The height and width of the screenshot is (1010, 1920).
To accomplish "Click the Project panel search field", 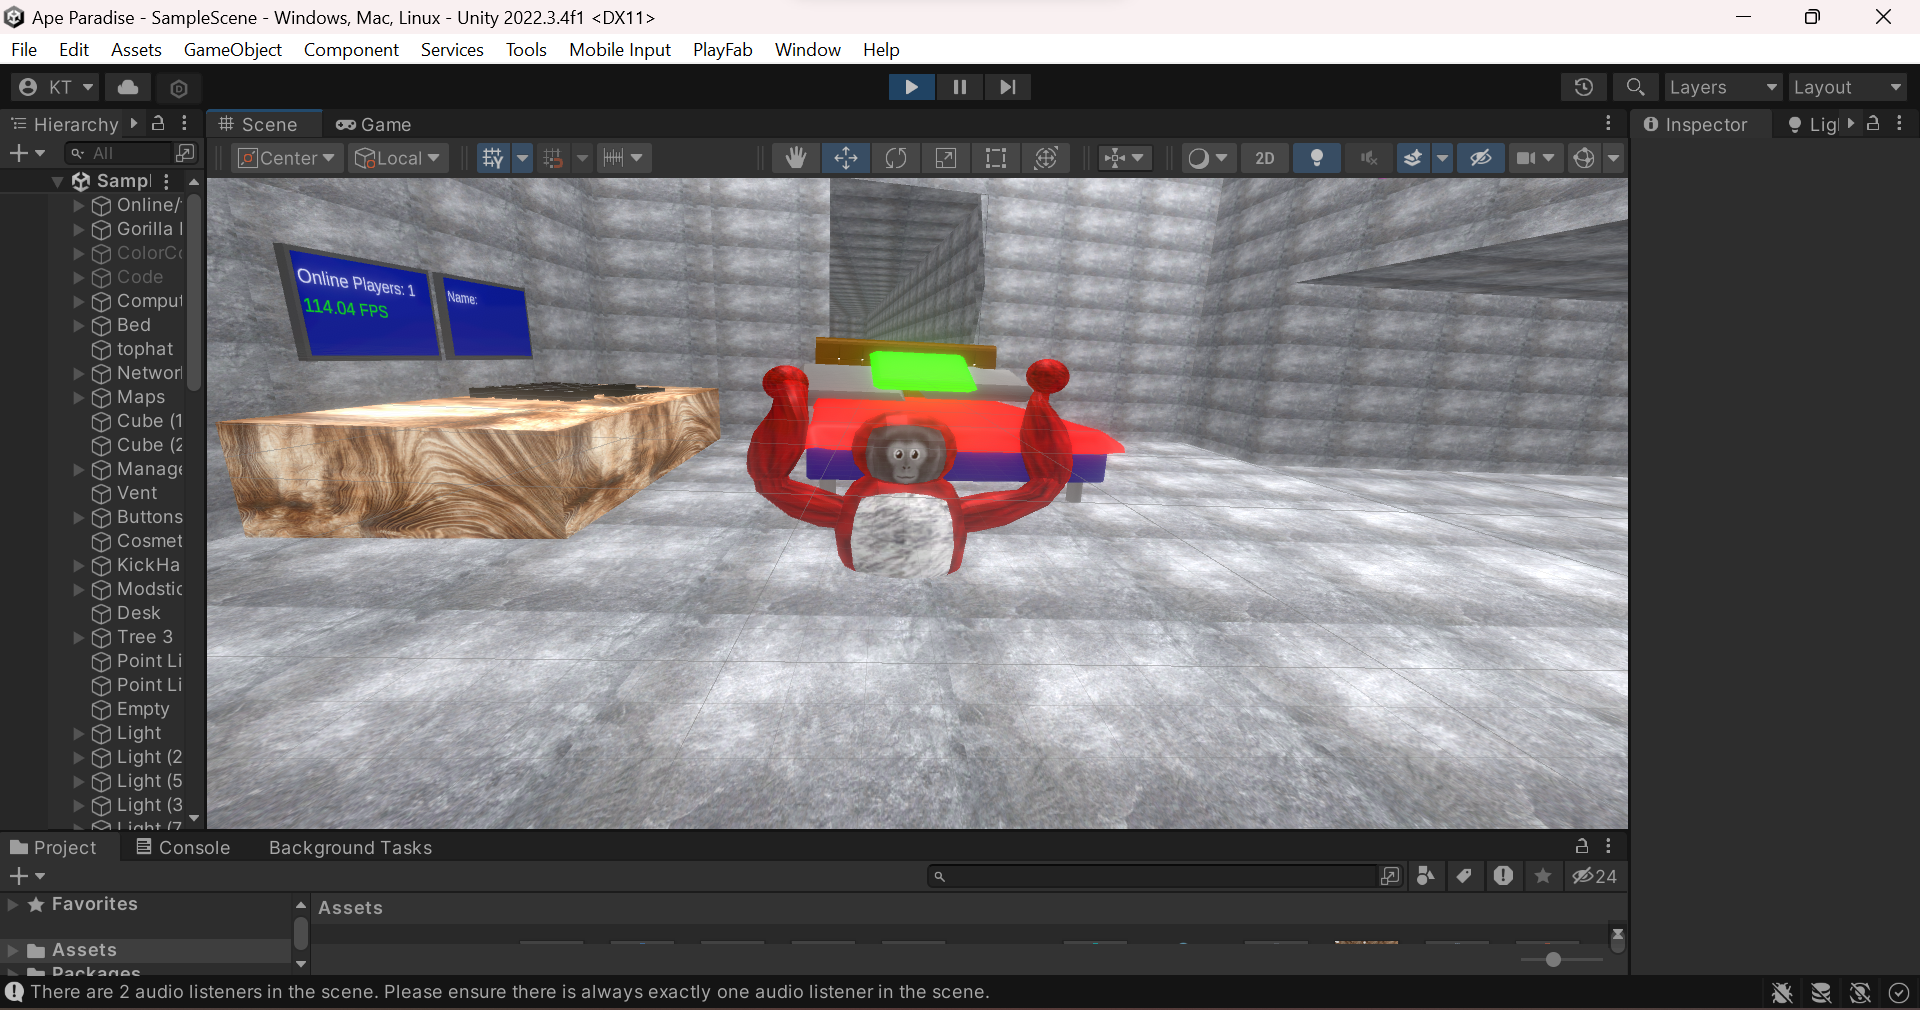I will pyautogui.click(x=1155, y=876).
